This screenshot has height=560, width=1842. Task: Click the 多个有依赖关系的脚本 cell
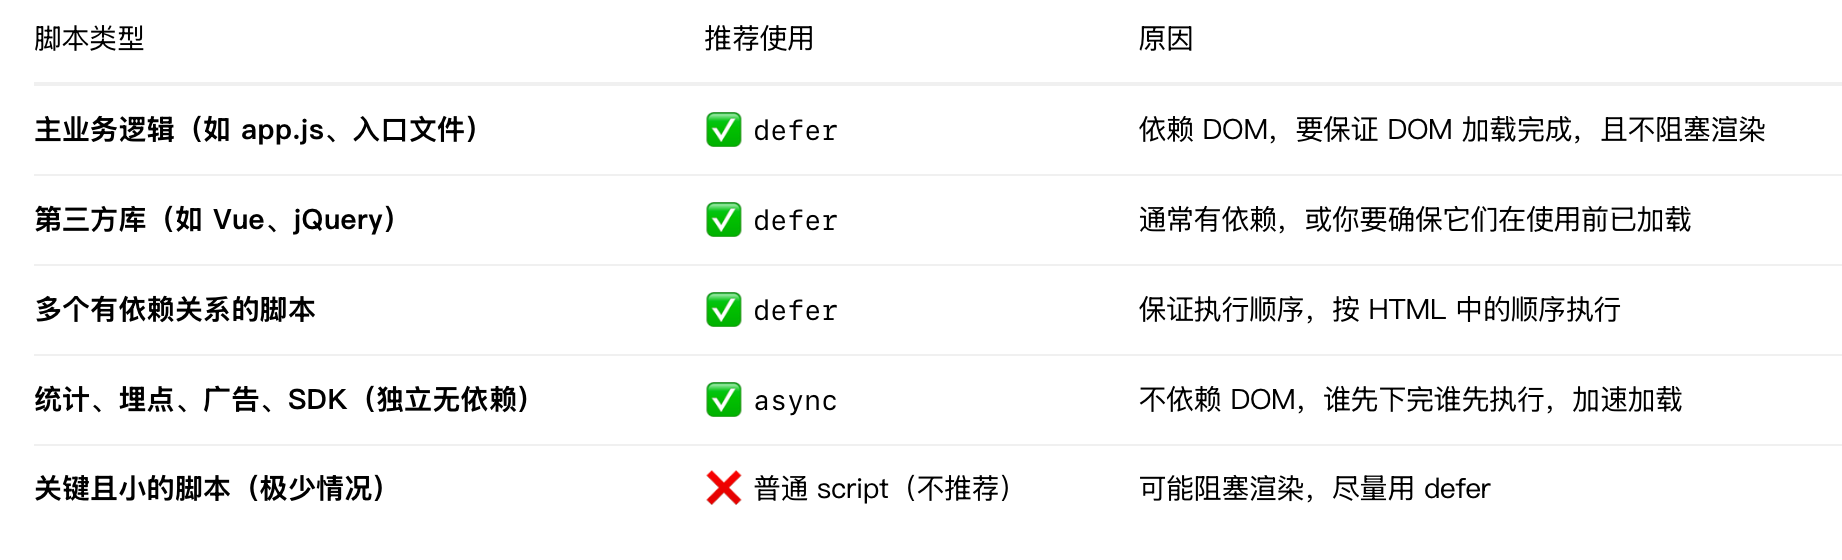175,310
